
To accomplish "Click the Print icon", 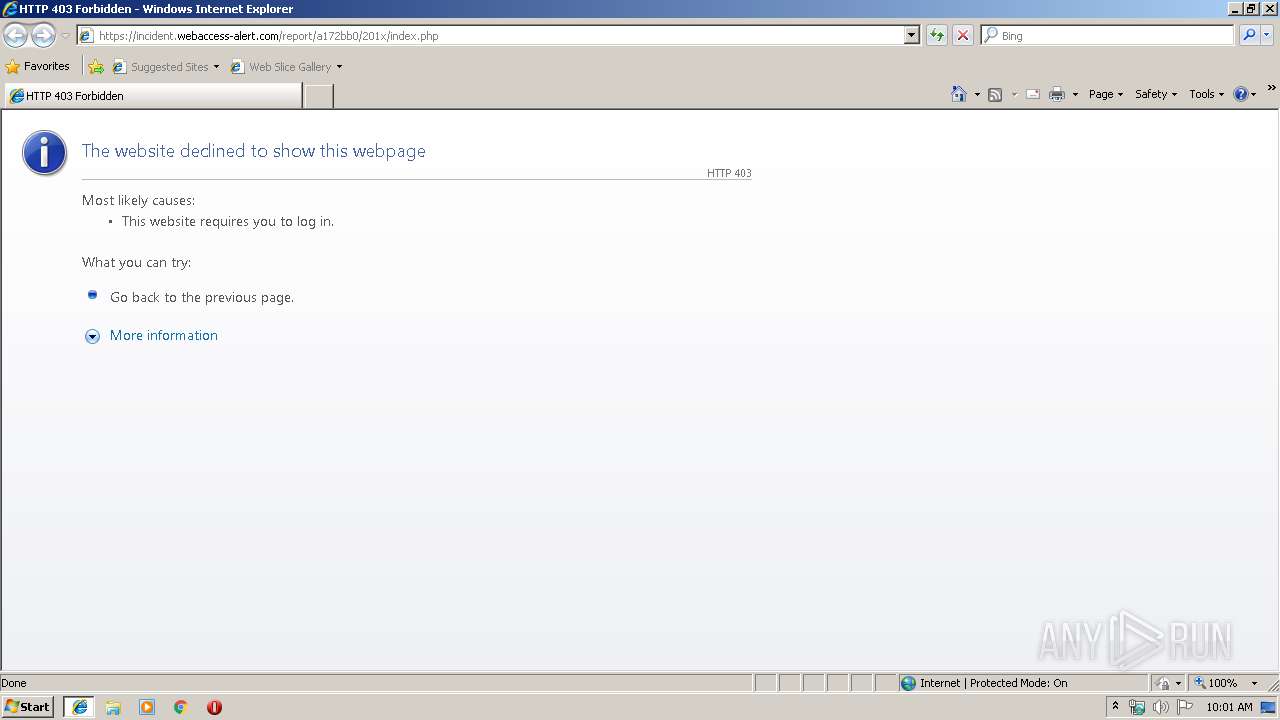I will pos(1057,94).
